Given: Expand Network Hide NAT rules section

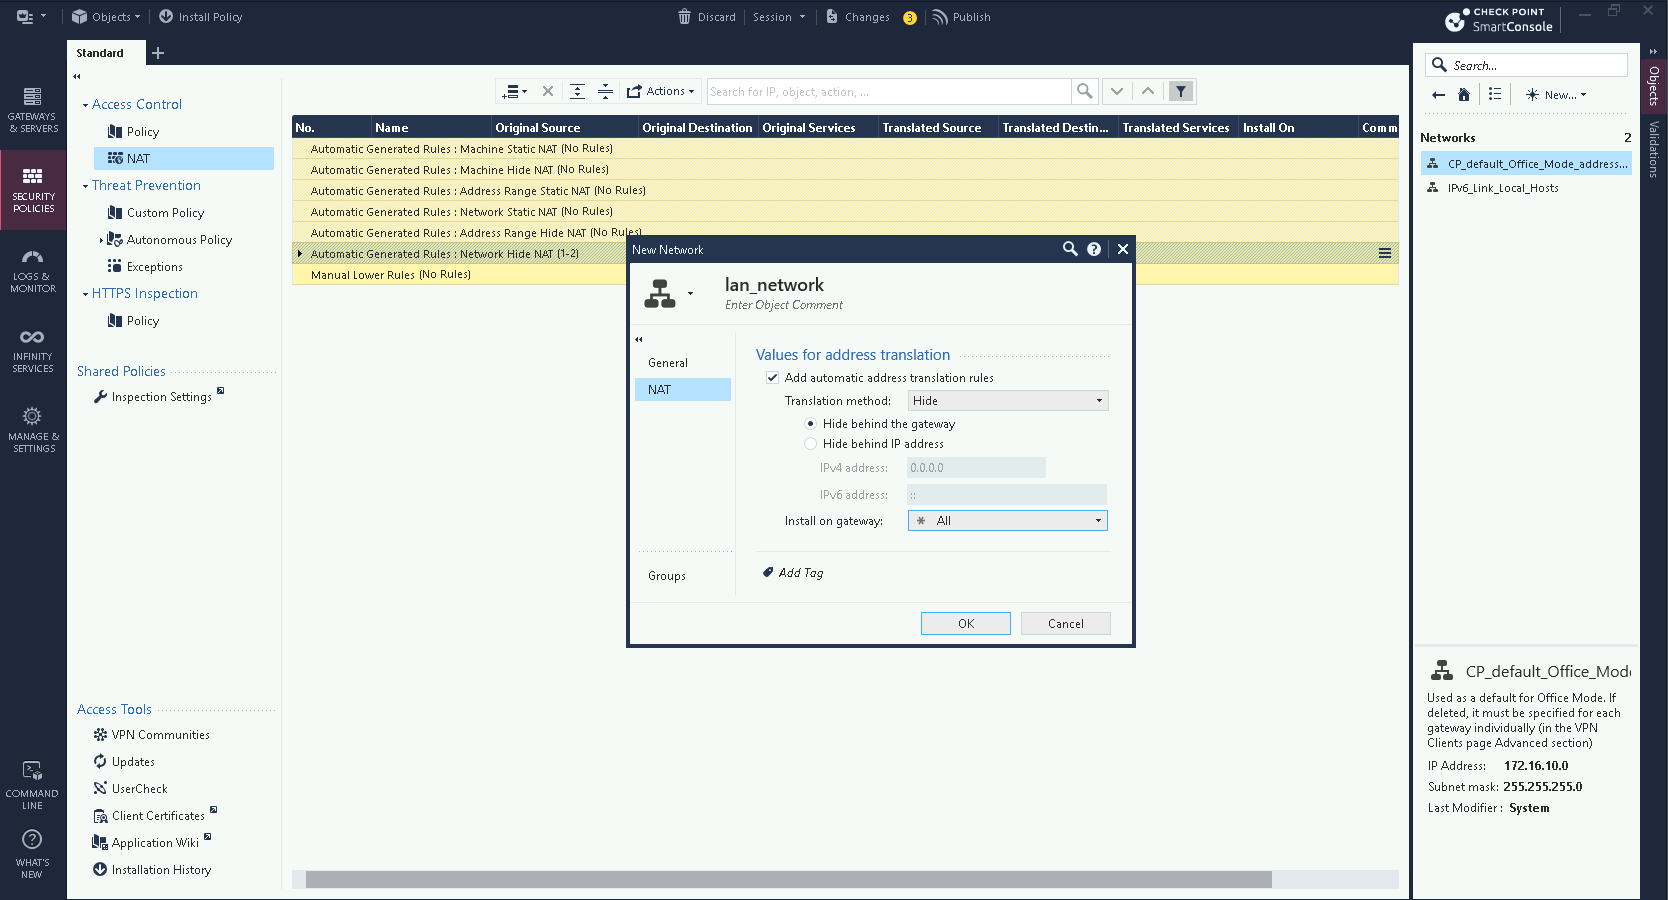Looking at the screenshot, I should [300, 254].
